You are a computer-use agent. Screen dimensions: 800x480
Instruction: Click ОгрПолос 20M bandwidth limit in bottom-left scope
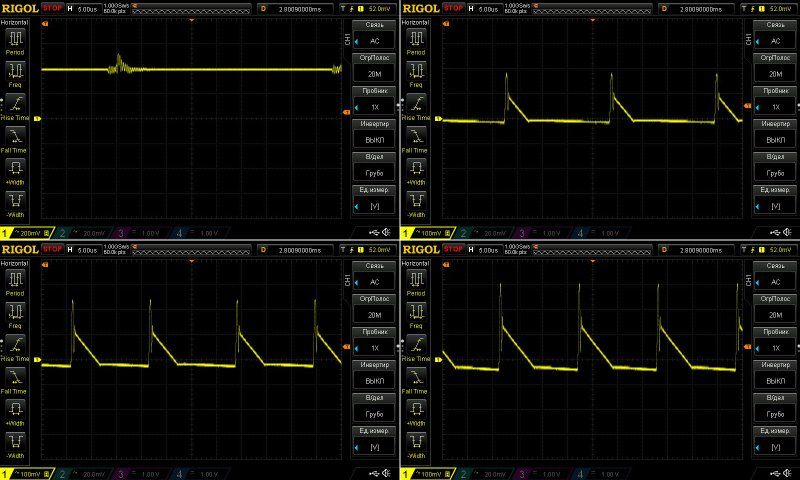[x=374, y=308]
